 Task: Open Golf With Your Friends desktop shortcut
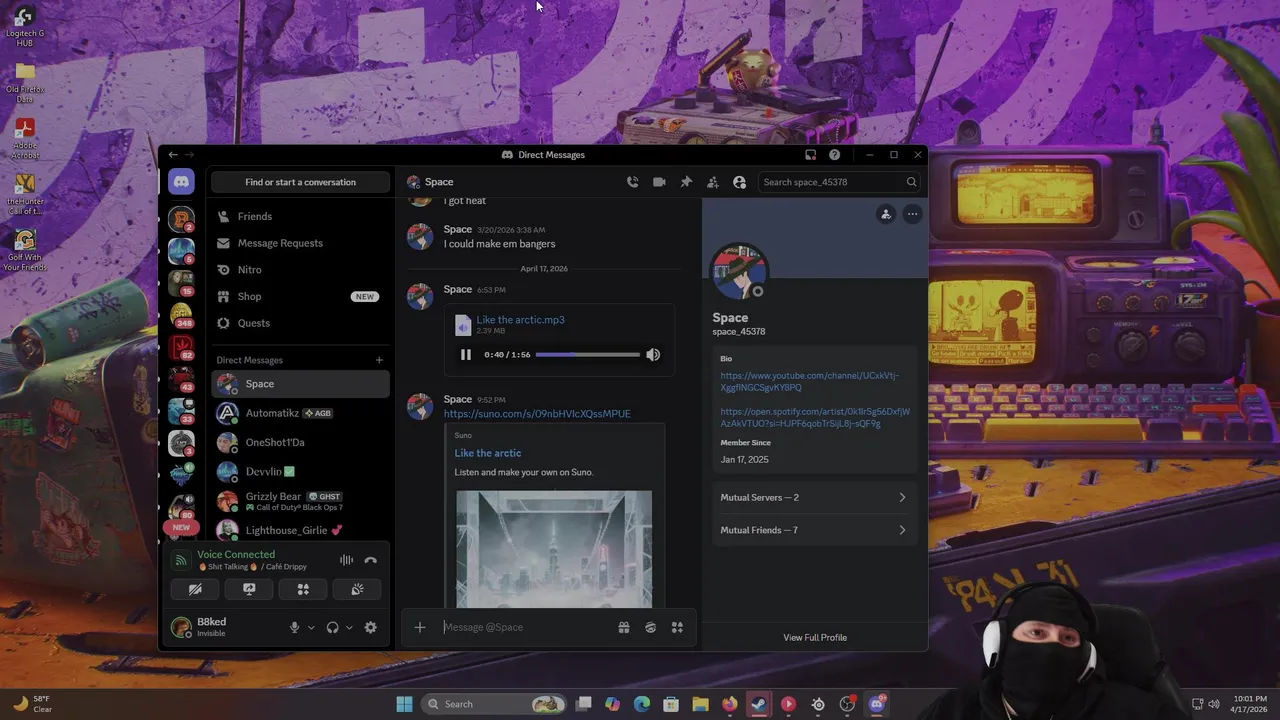[25, 251]
